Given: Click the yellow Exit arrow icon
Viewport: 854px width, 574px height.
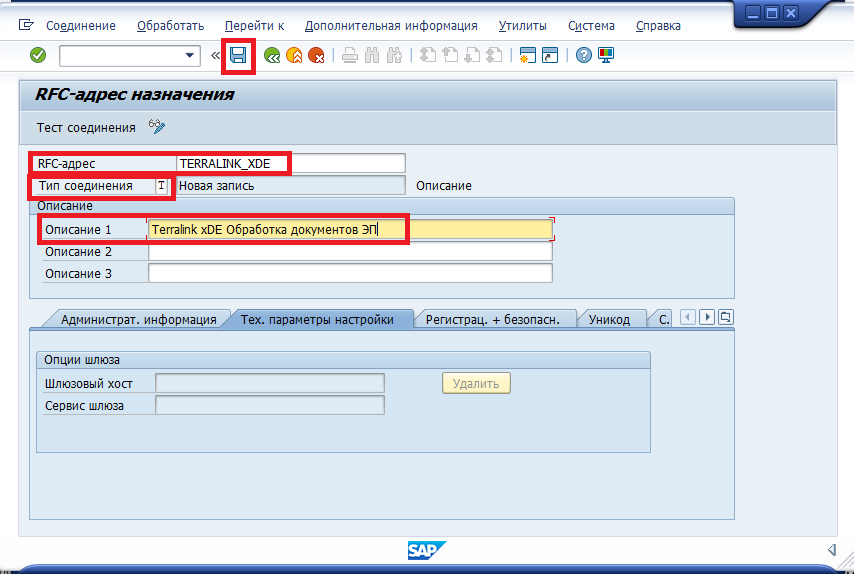Looking at the screenshot, I should [294, 56].
